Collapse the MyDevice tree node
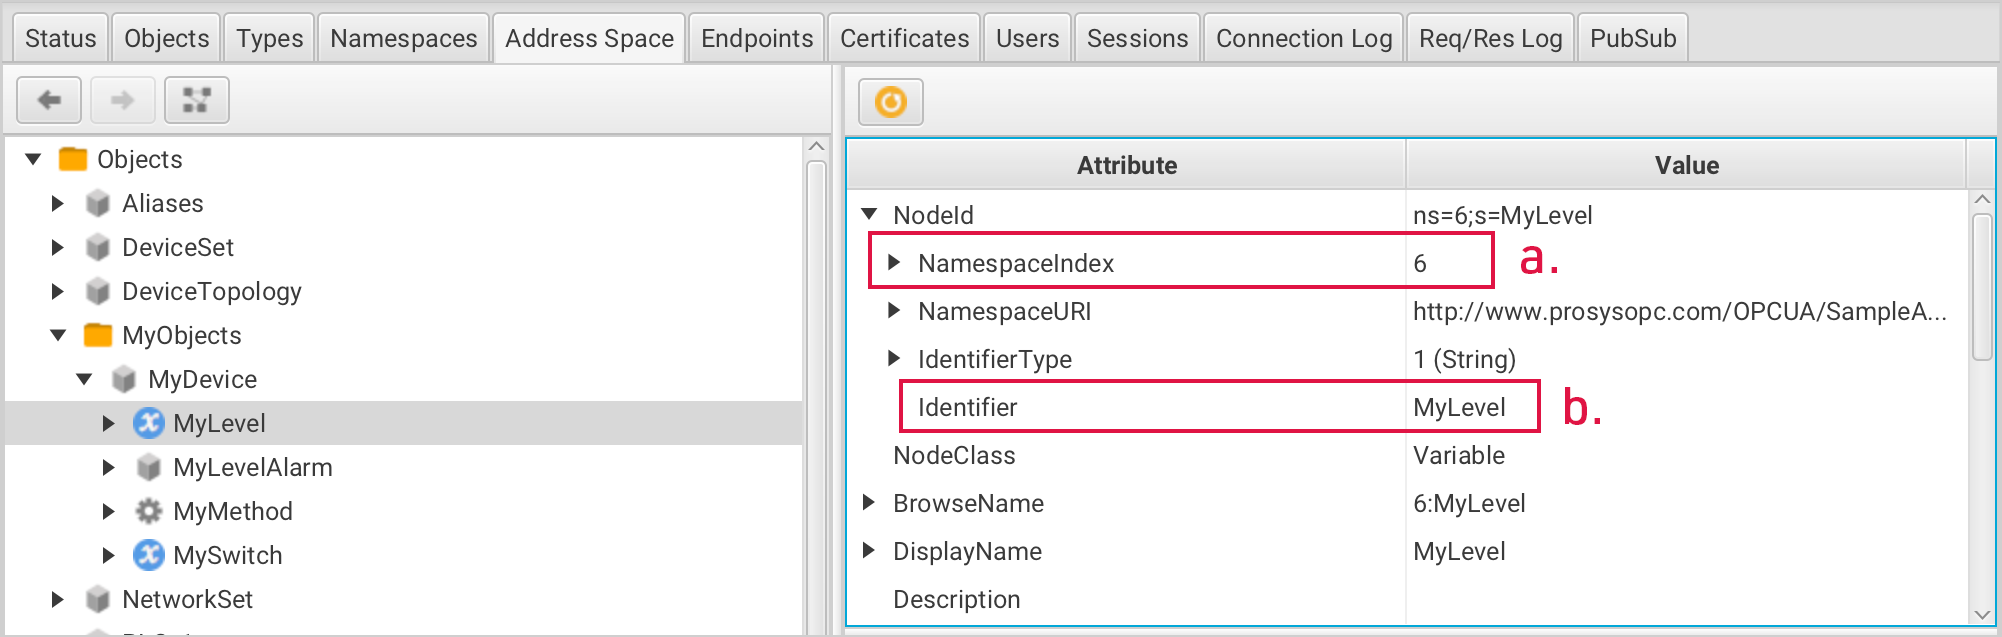Screen dimensions: 2002x637 (85, 379)
